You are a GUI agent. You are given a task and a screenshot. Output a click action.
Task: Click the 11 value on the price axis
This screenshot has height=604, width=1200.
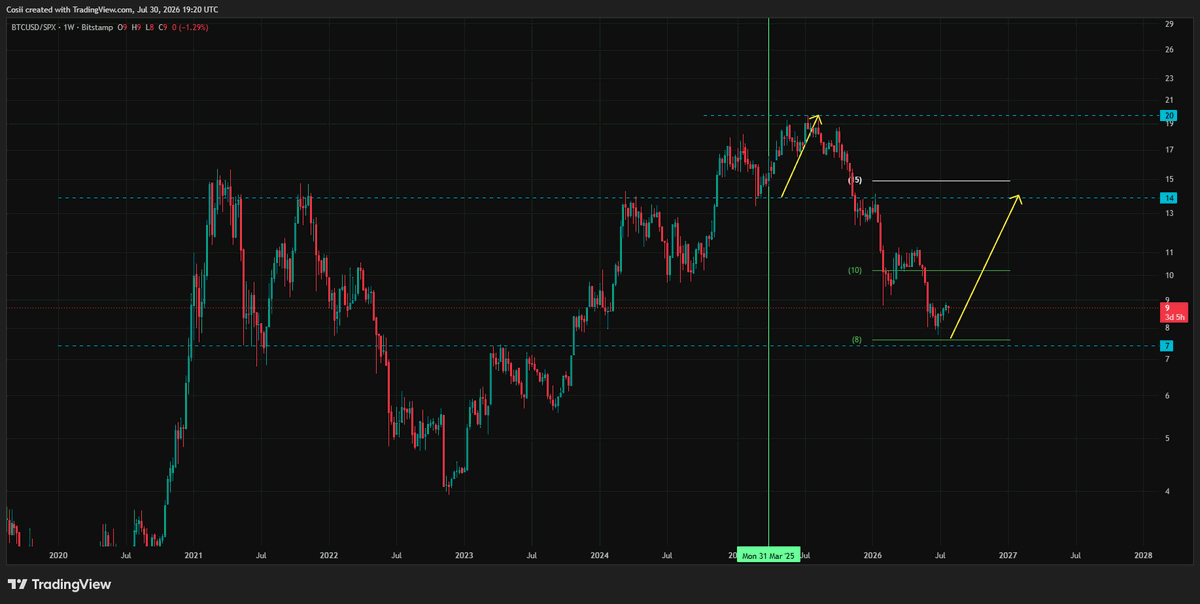1168,253
